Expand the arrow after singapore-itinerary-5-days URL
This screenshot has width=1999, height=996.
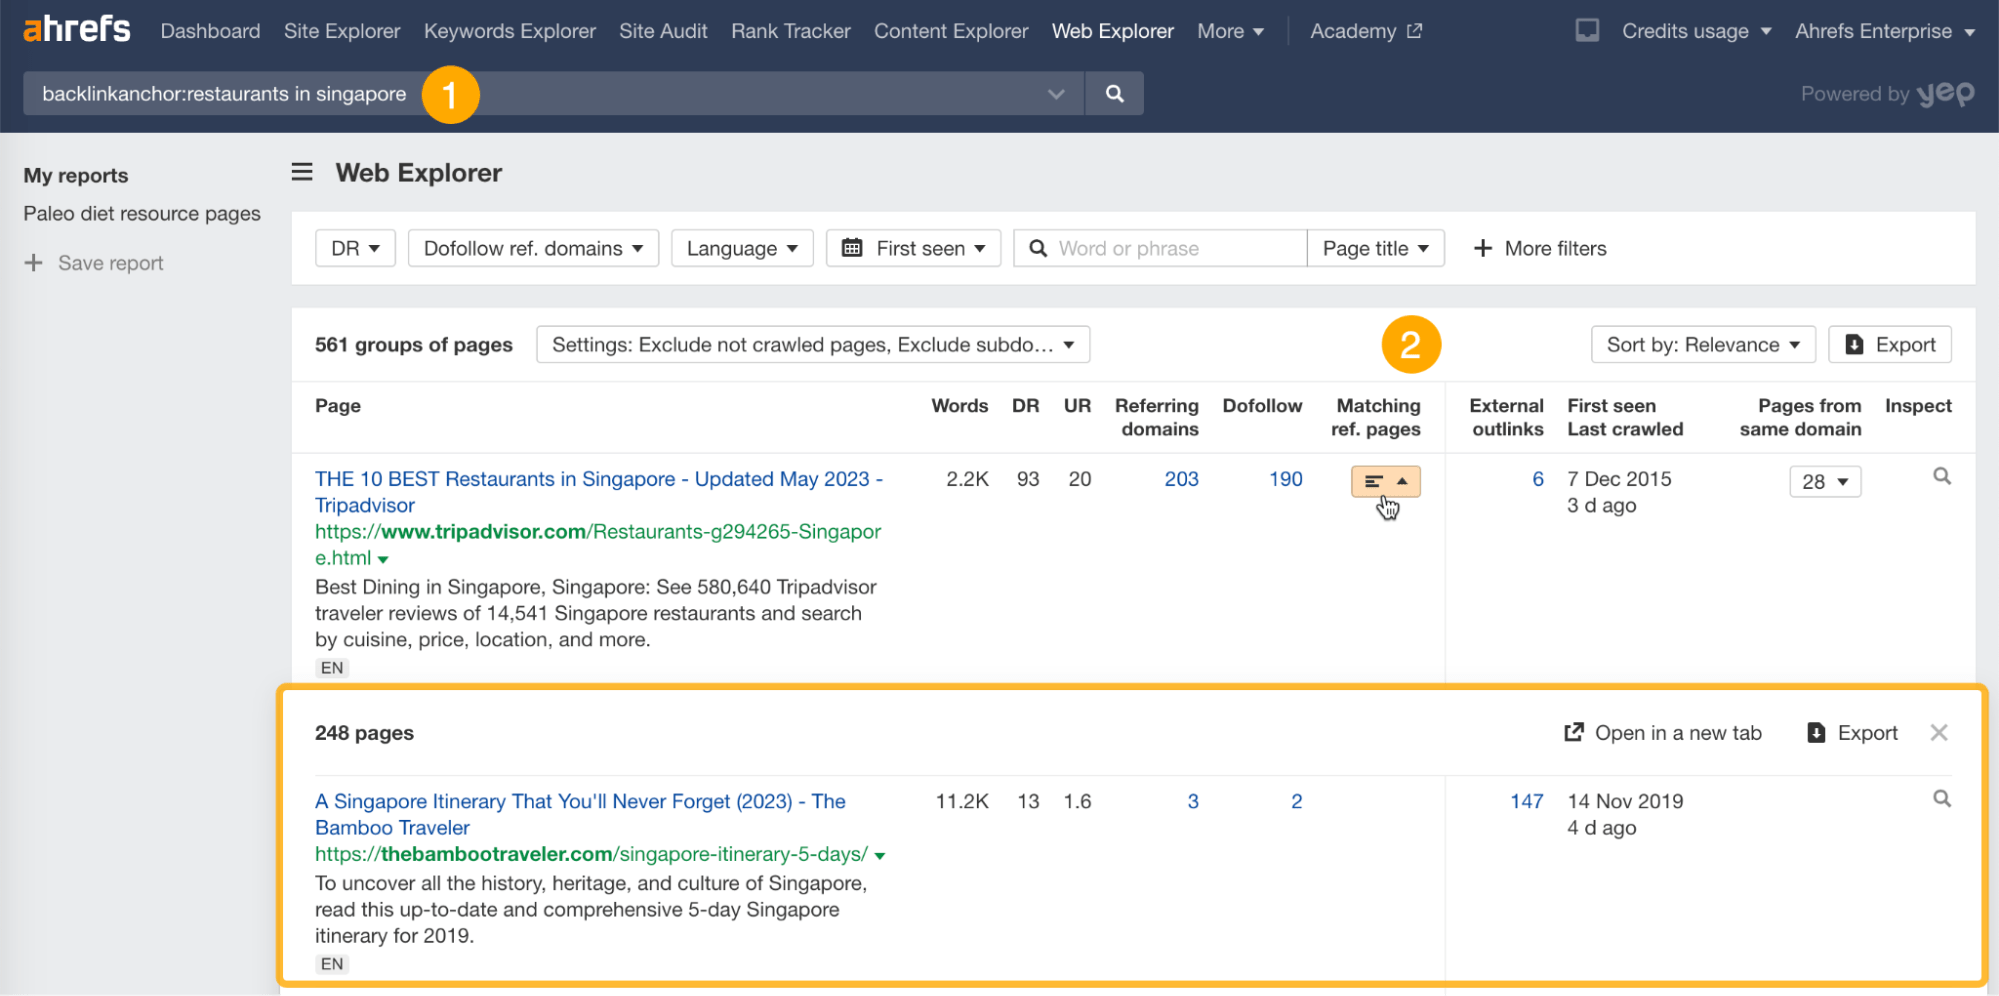point(880,856)
